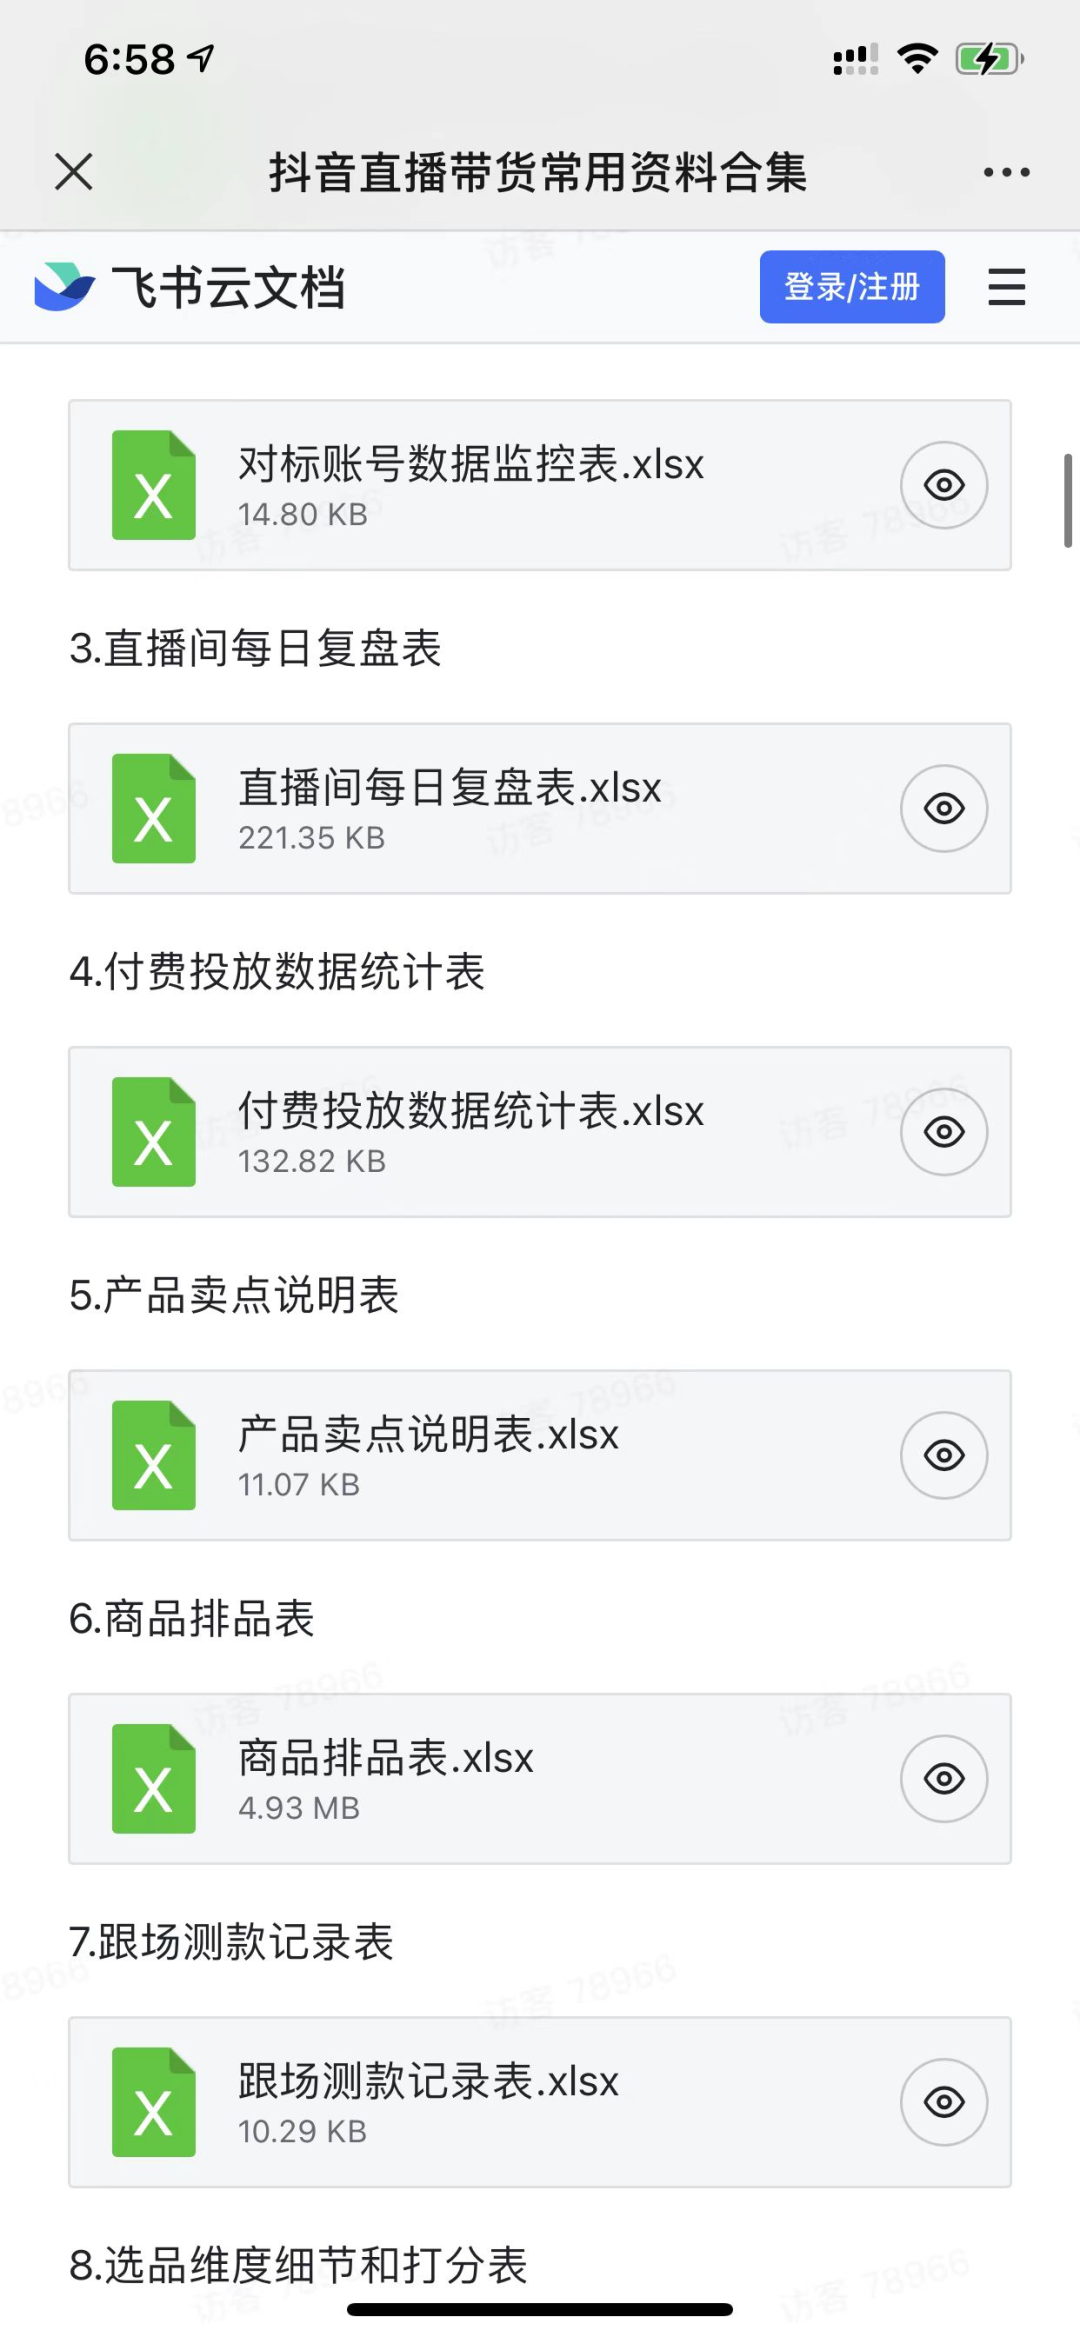Screen dimensions: 1080x2337
Task: Click the 商品排品表 Excel file icon
Action: point(154,1779)
